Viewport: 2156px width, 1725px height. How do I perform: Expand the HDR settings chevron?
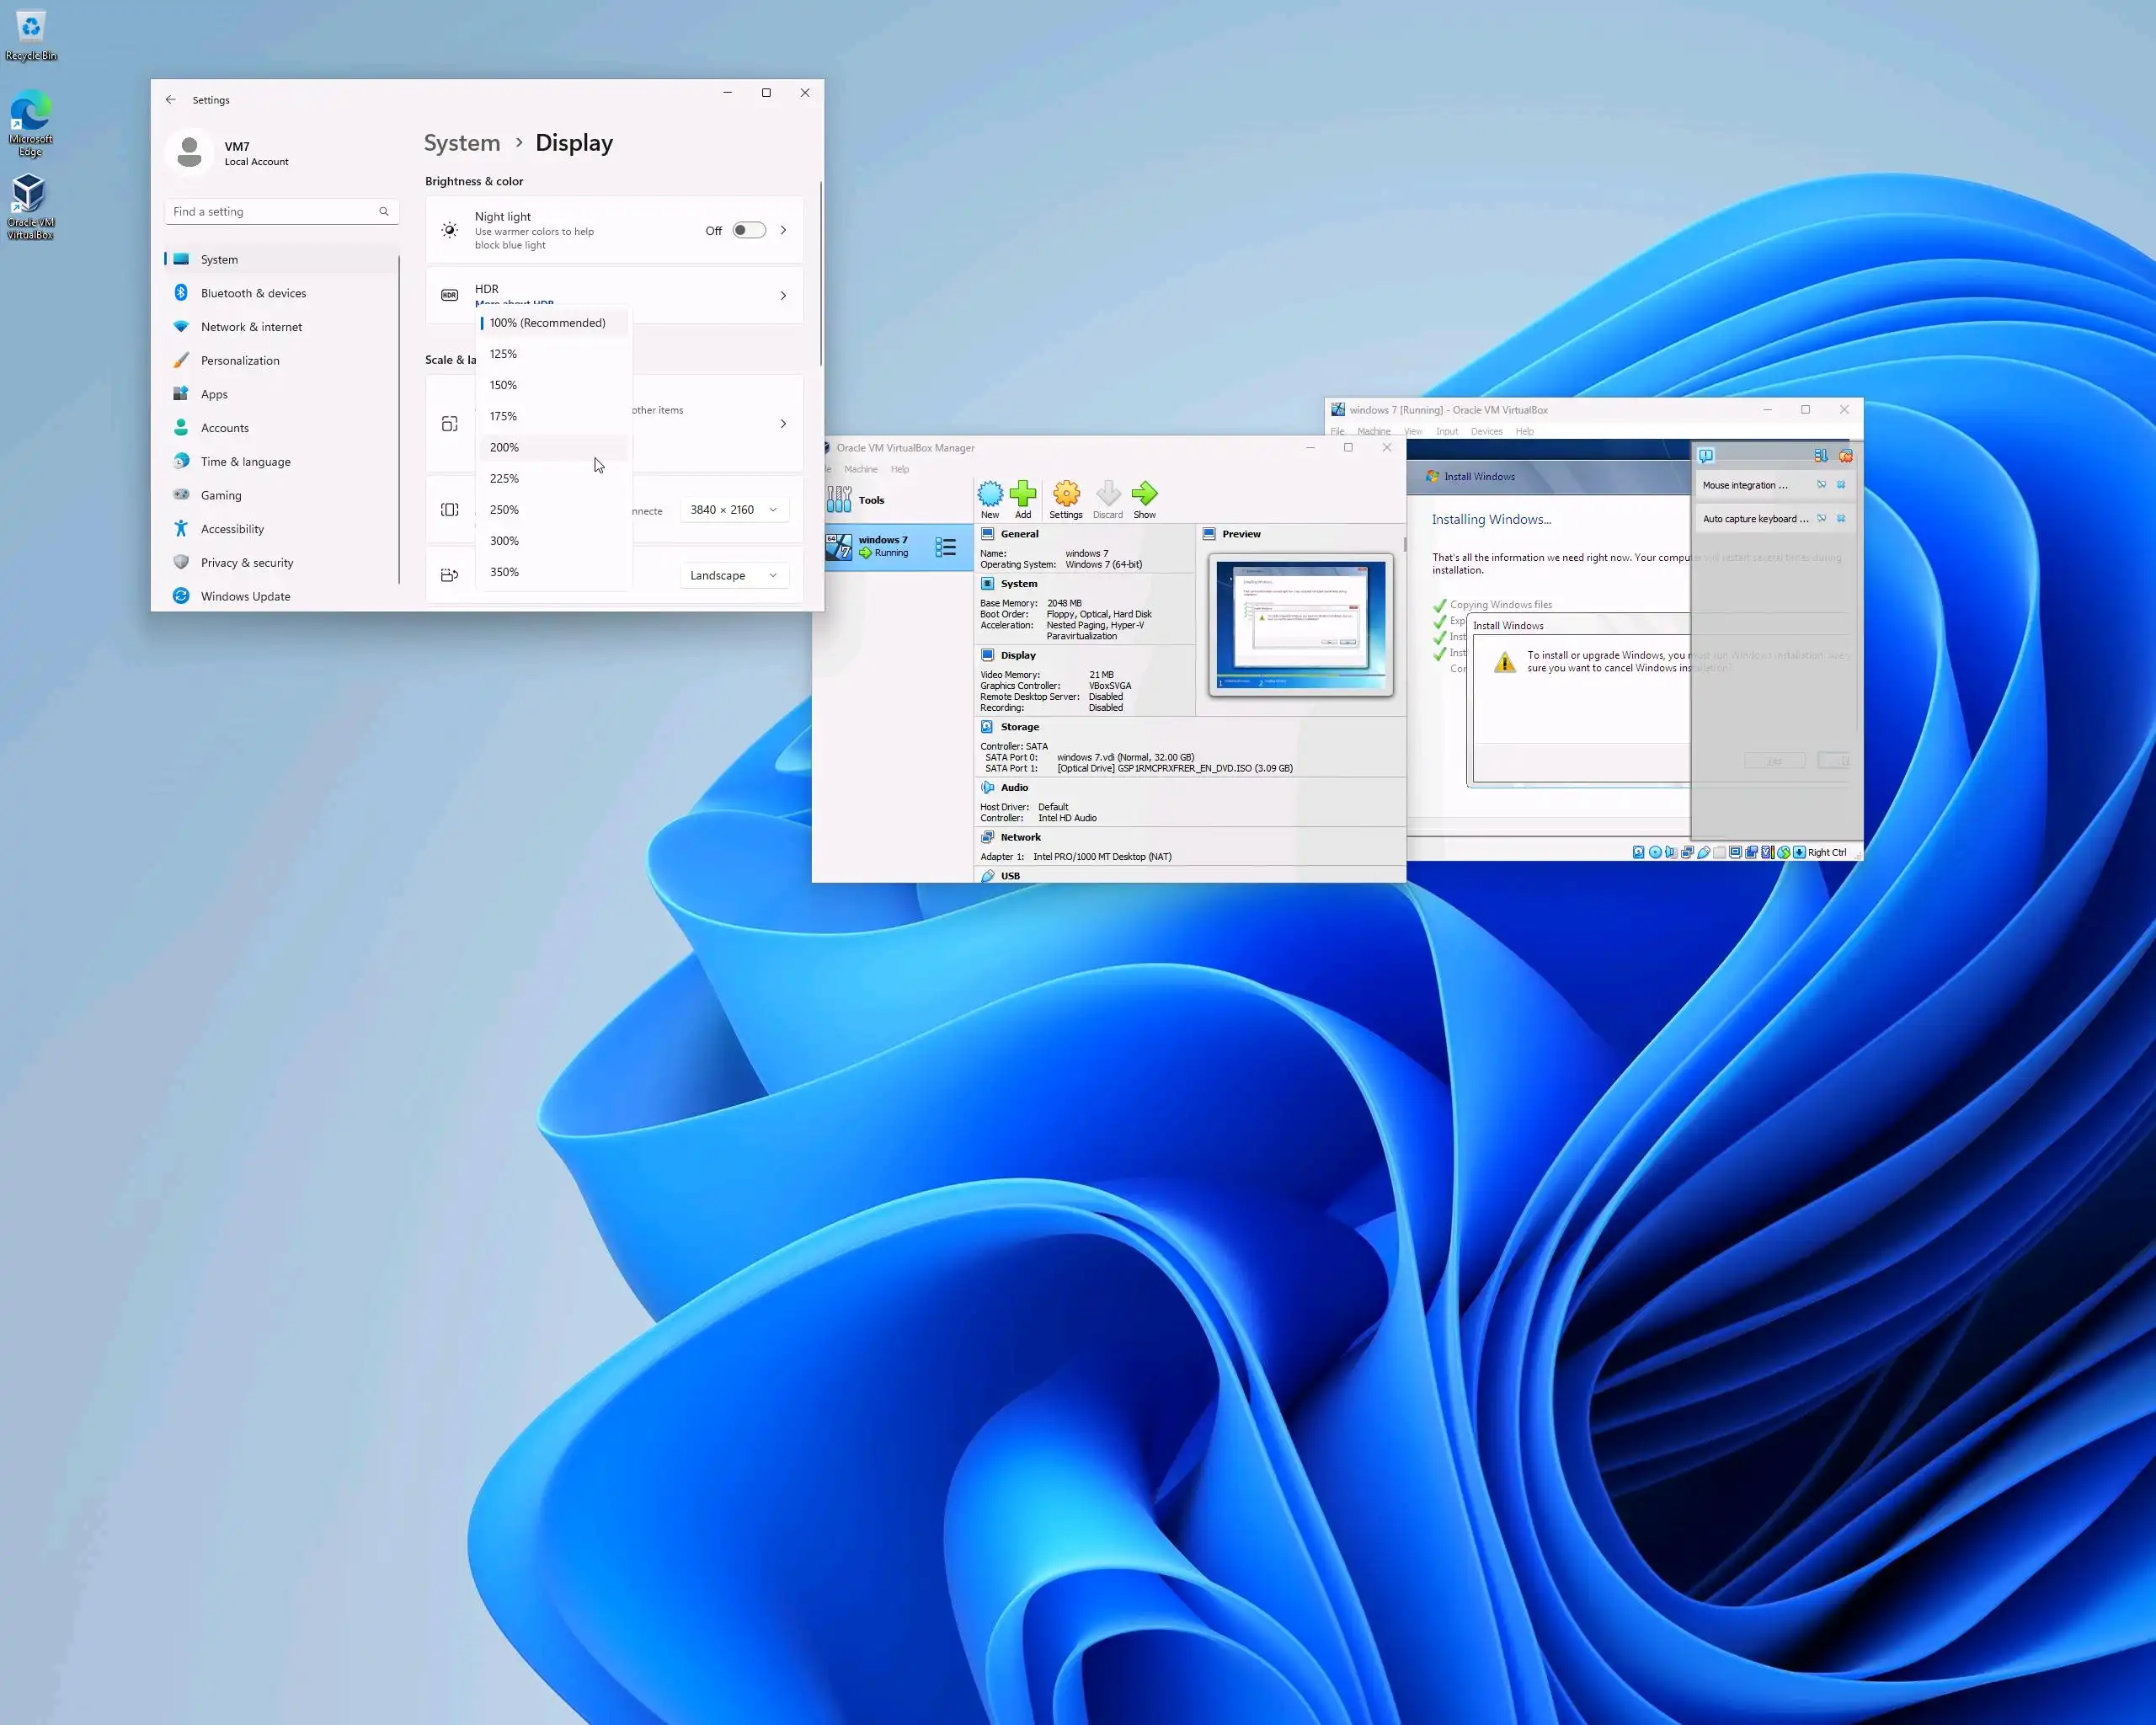tap(783, 296)
